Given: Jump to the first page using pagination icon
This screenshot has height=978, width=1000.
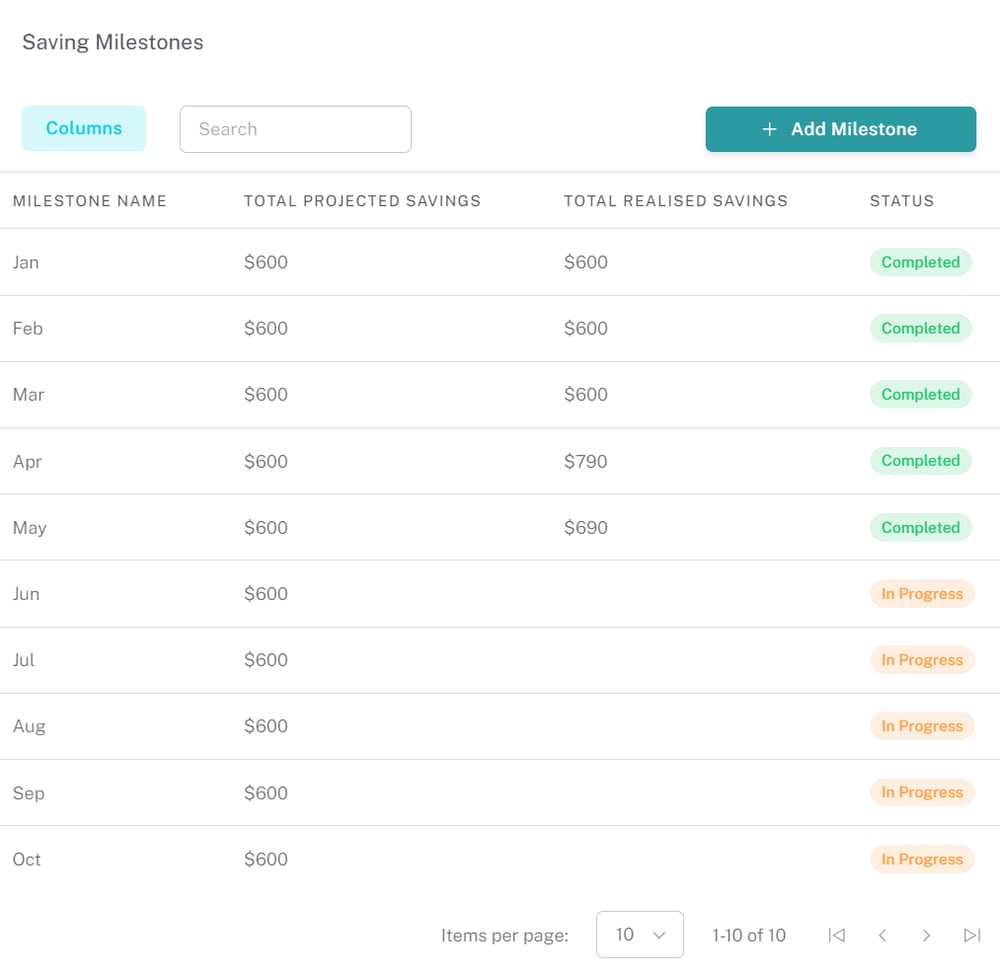Looking at the screenshot, I should coord(837,935).
